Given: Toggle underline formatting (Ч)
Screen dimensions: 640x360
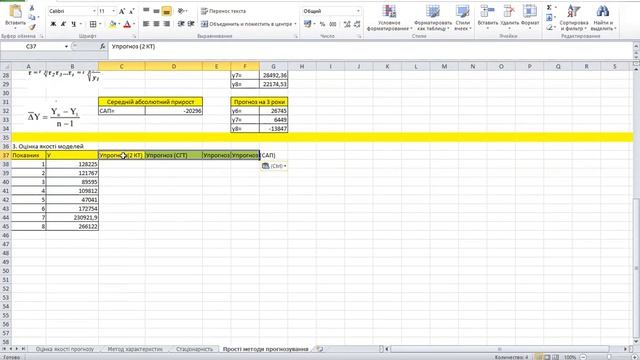Looking at the screenshot, I should [x=73, y=24].
